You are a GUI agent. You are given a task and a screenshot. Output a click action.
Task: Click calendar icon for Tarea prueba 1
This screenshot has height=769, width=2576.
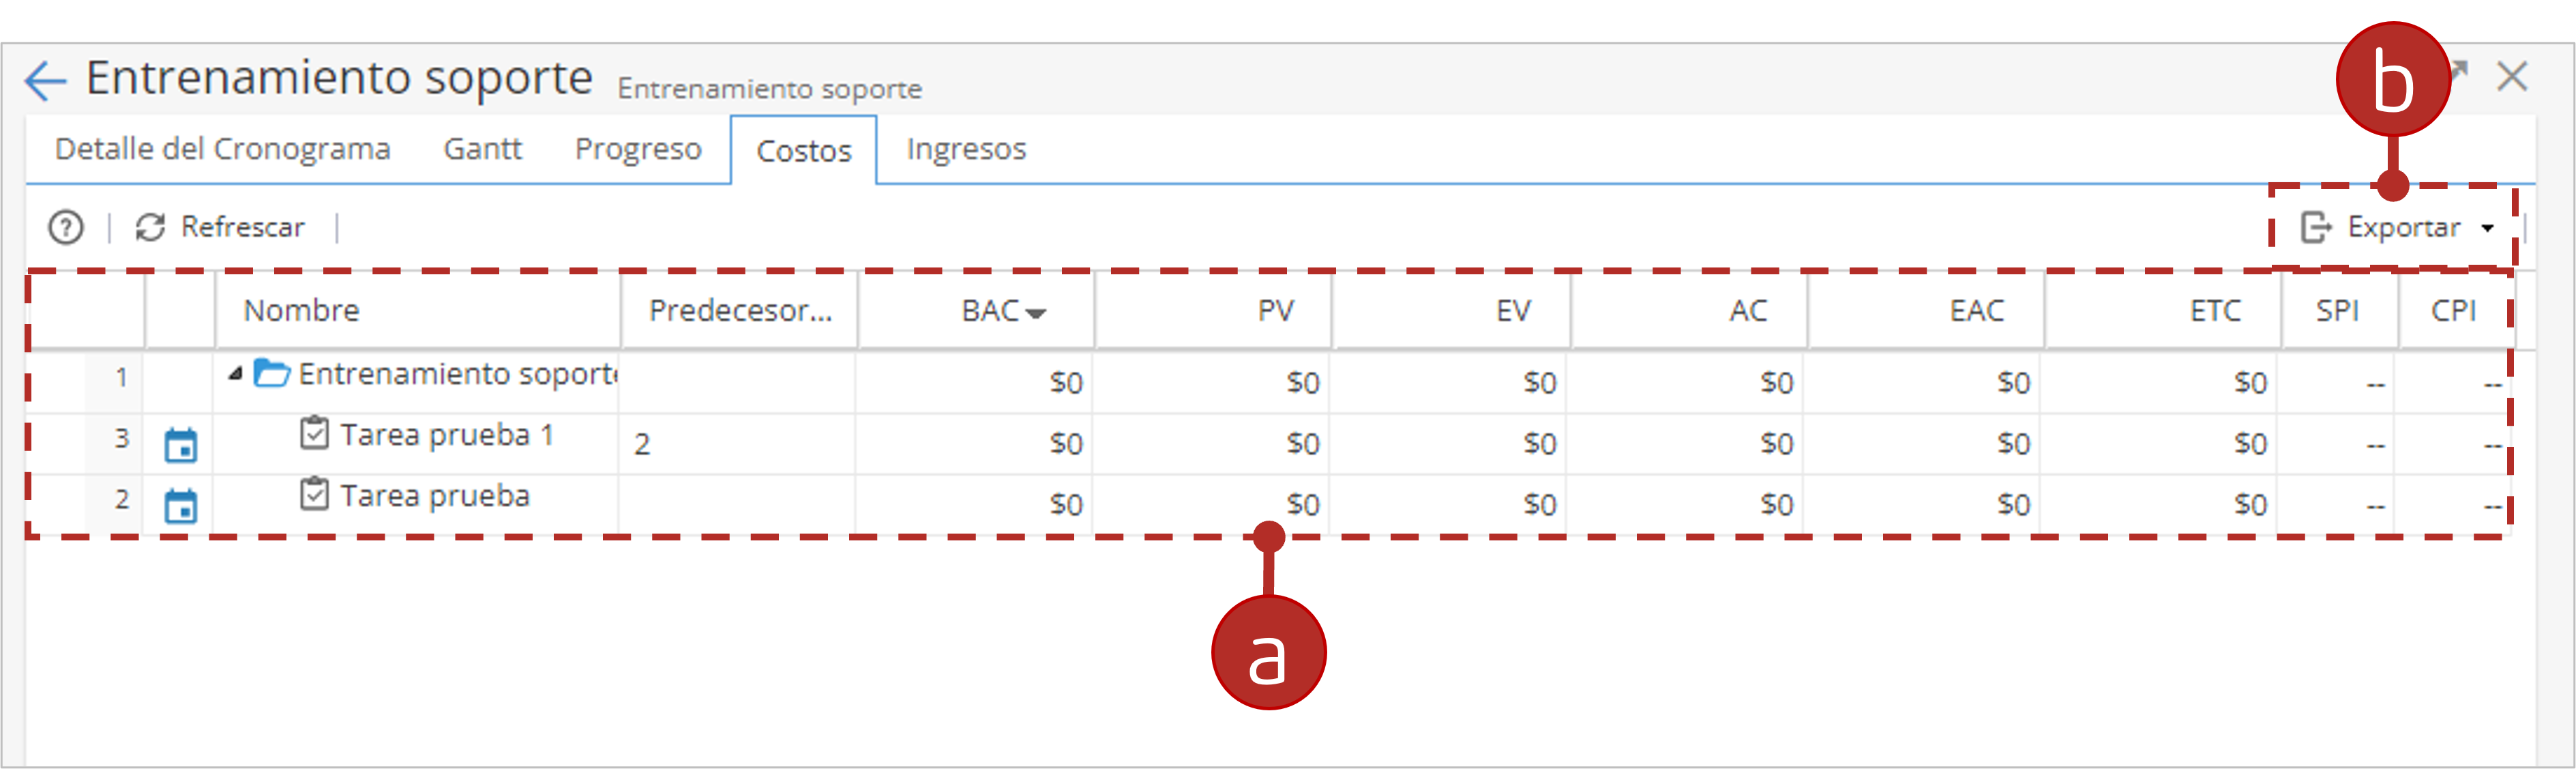pyautogui.click(x=181, y=444)
